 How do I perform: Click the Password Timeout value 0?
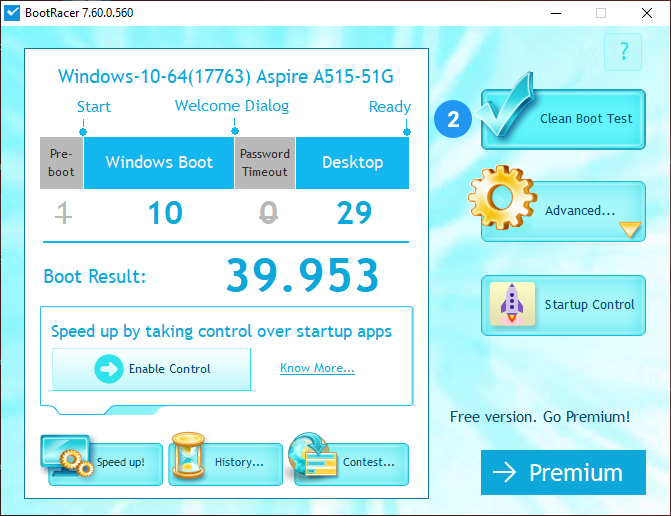point(268,213)
